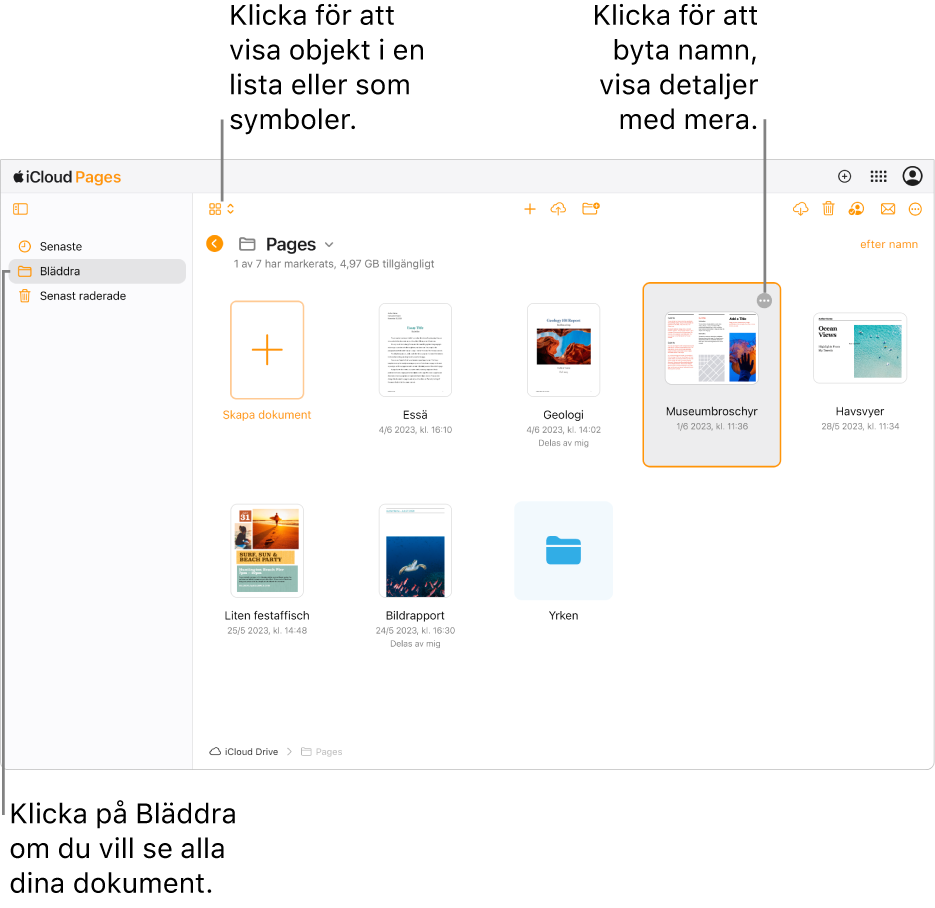Select Bläddra in the sidebar
Screen dimensions: 935x908
(97, 271)
